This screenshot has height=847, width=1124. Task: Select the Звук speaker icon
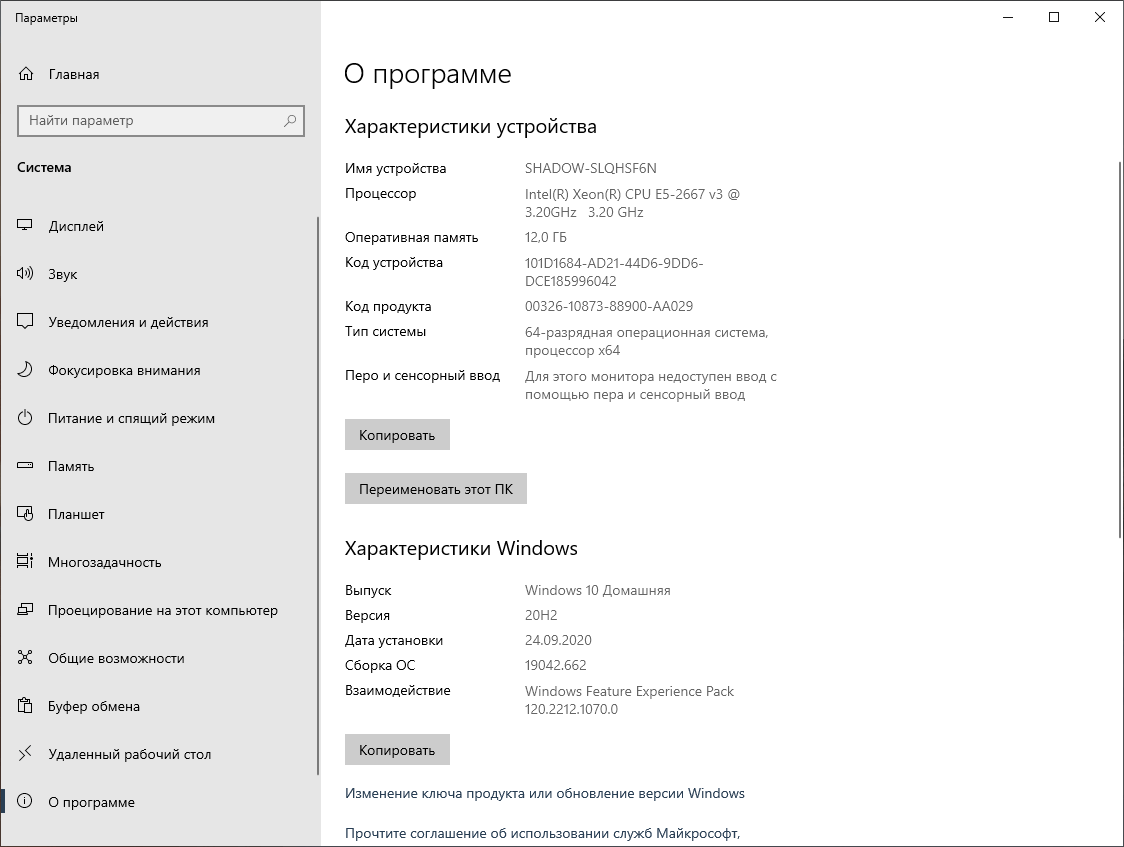pos(25,274)
